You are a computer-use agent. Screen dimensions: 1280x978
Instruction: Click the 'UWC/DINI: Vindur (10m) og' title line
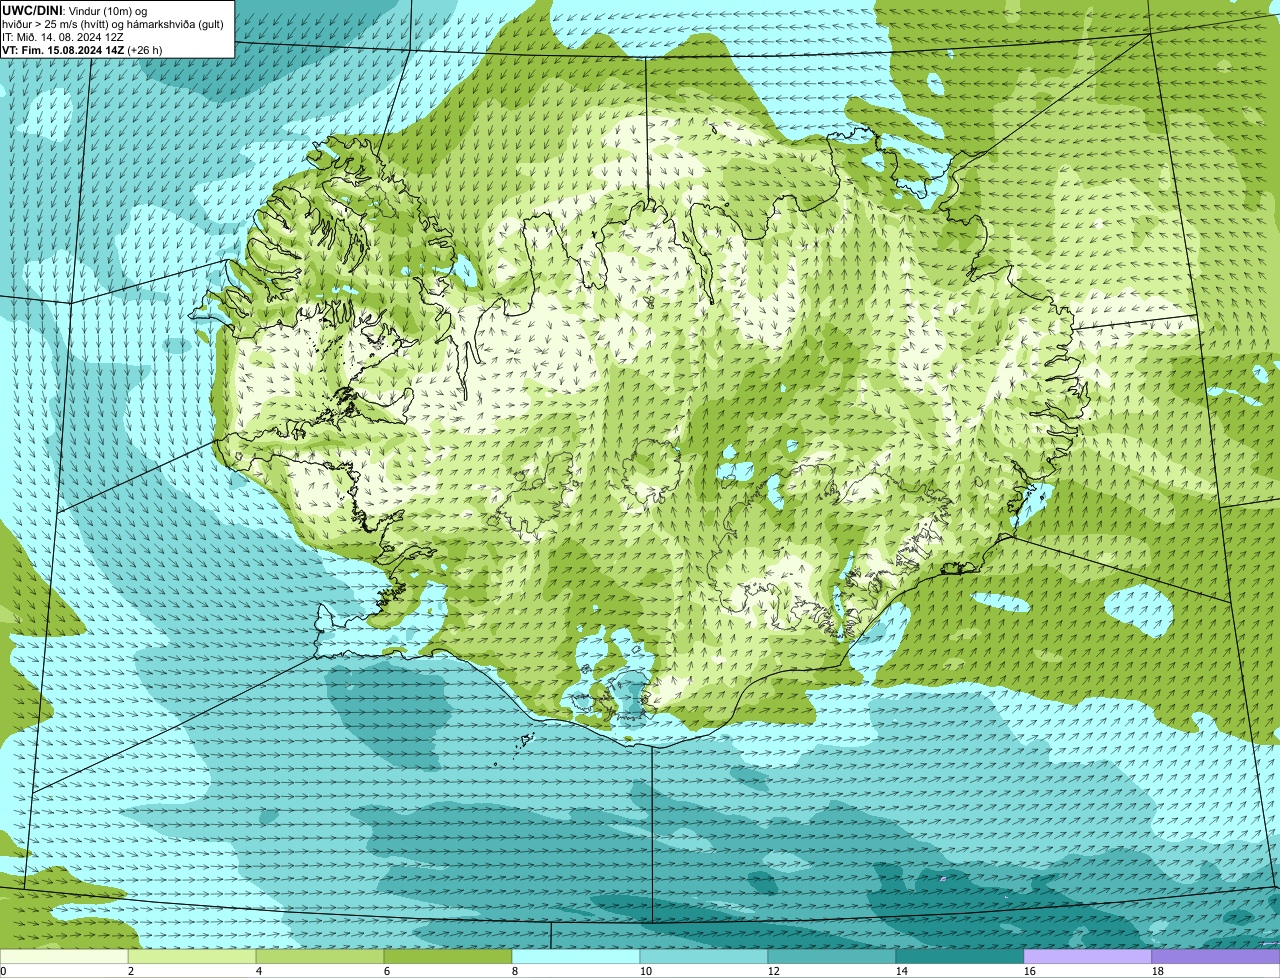pyautogui.click(x=75, y=11)
